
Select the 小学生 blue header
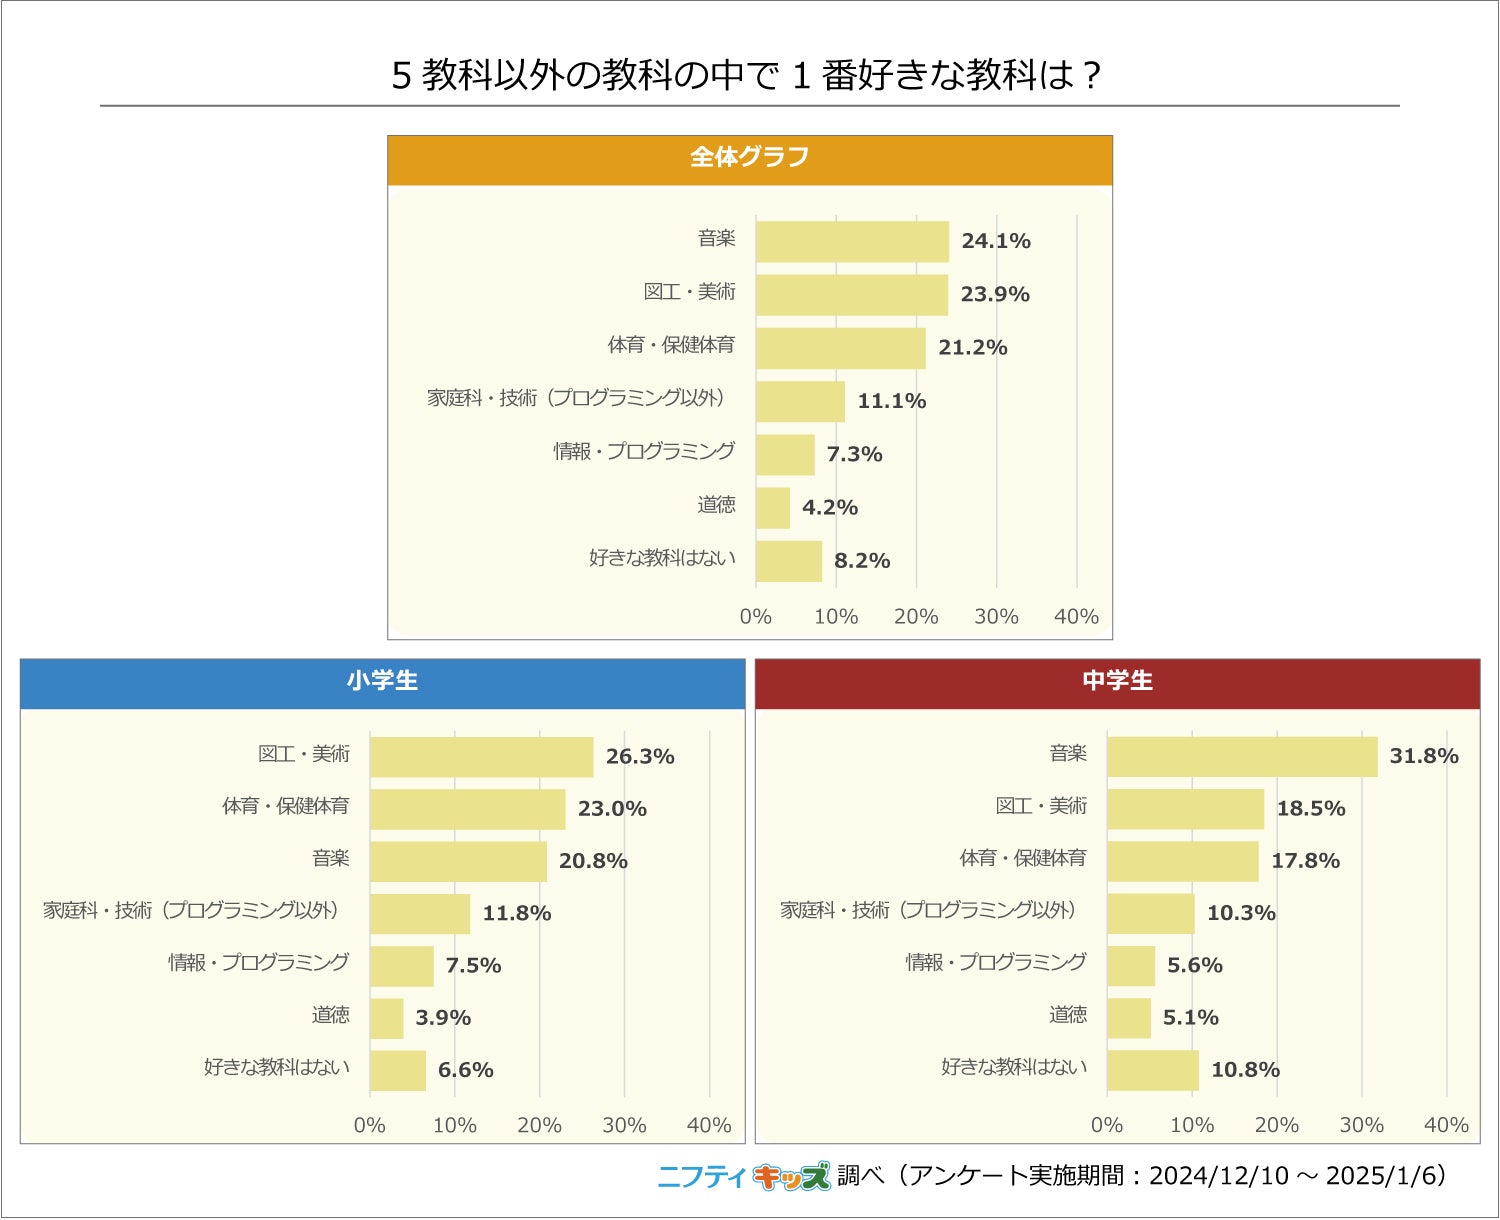(x=382, y=683)
